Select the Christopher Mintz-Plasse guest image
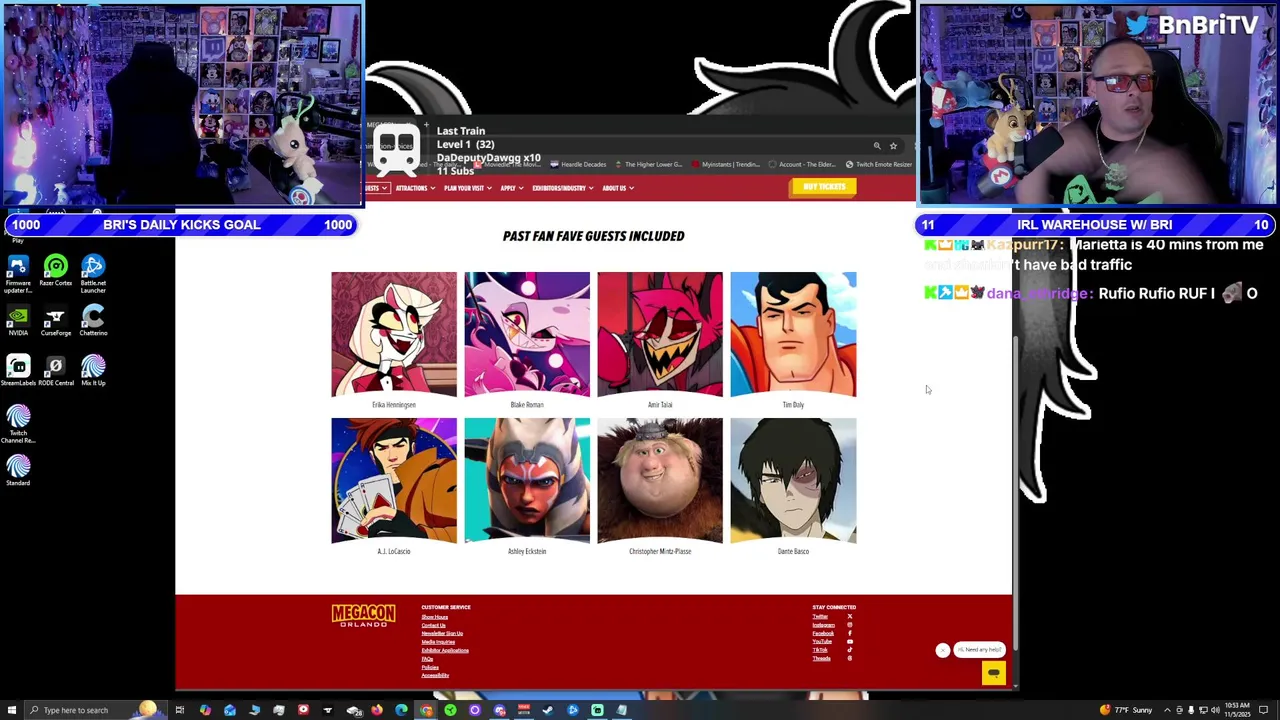 (660, 481)
